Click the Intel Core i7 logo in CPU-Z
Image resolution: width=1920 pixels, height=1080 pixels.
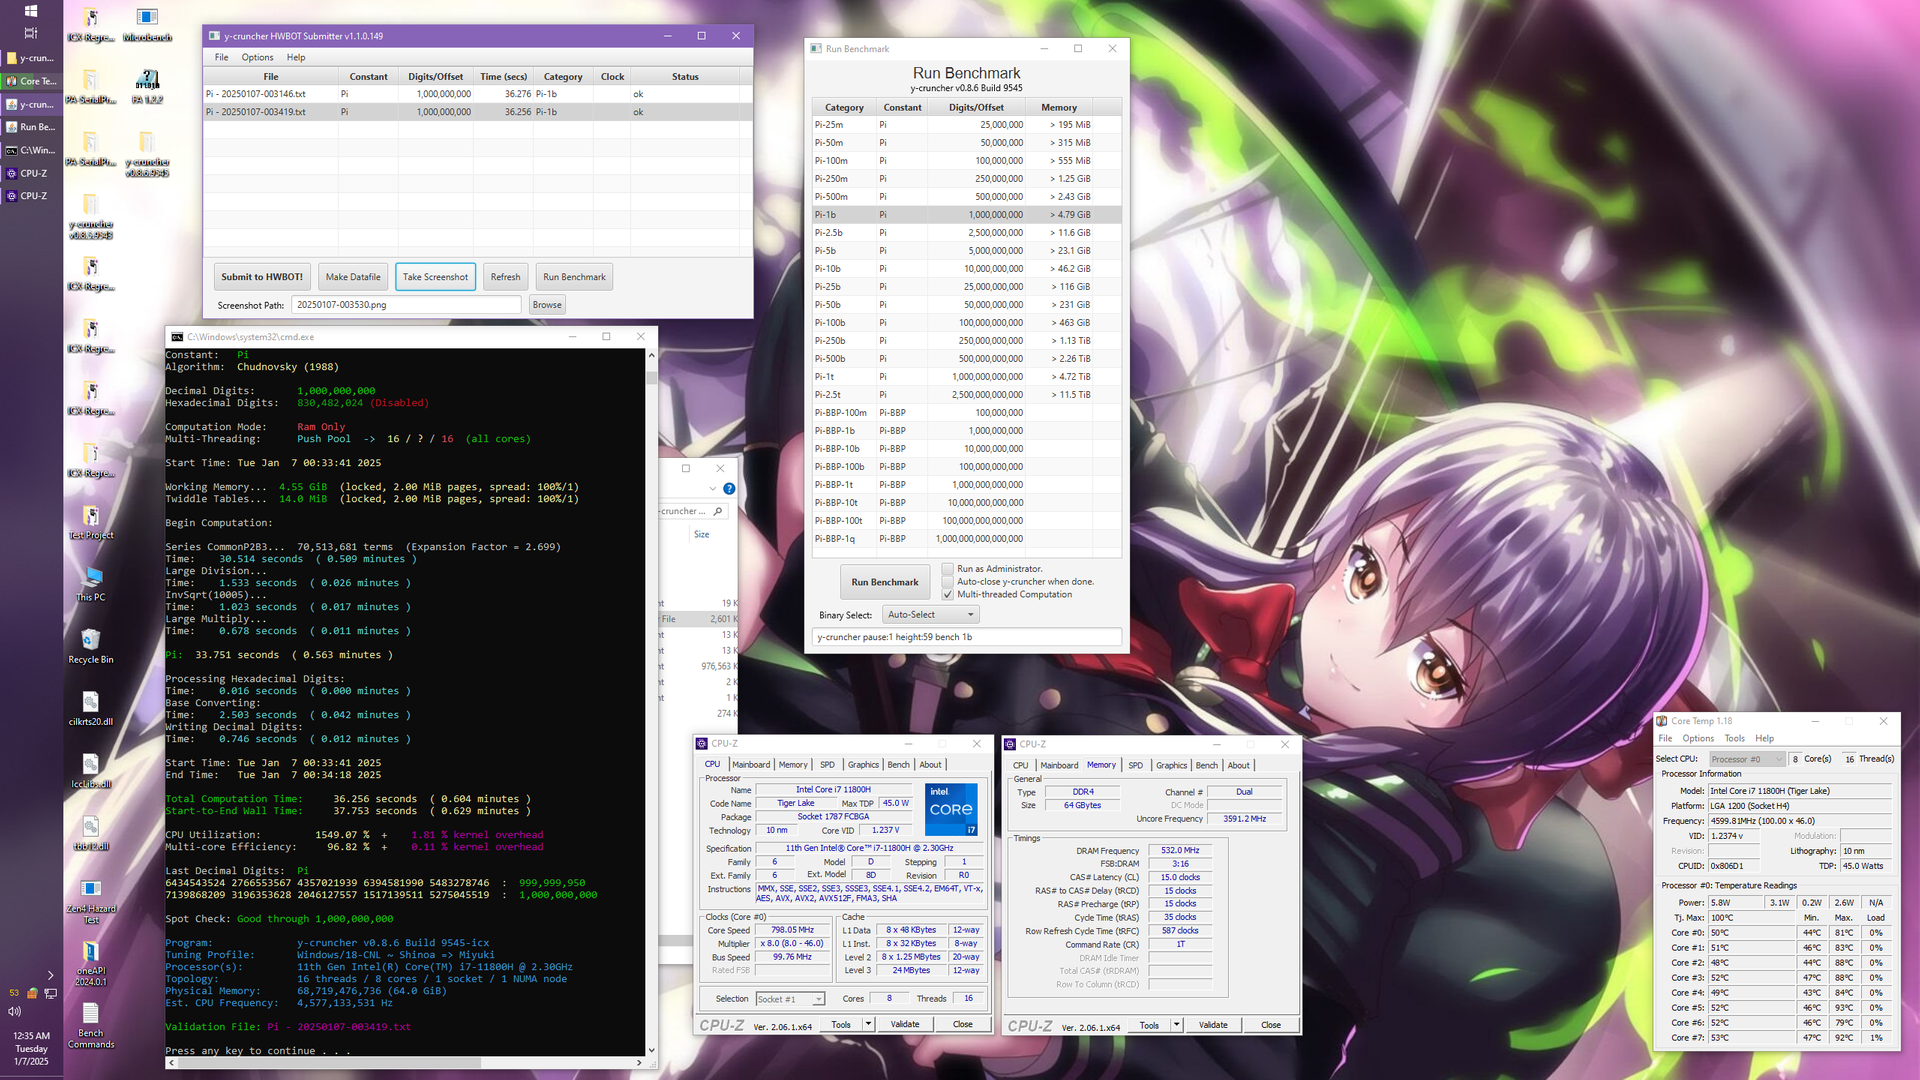click(x=951, y=809)
